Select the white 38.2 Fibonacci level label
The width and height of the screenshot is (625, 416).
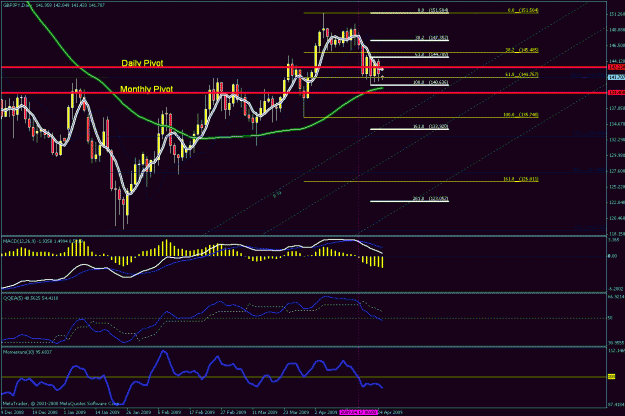click(432, 38)
